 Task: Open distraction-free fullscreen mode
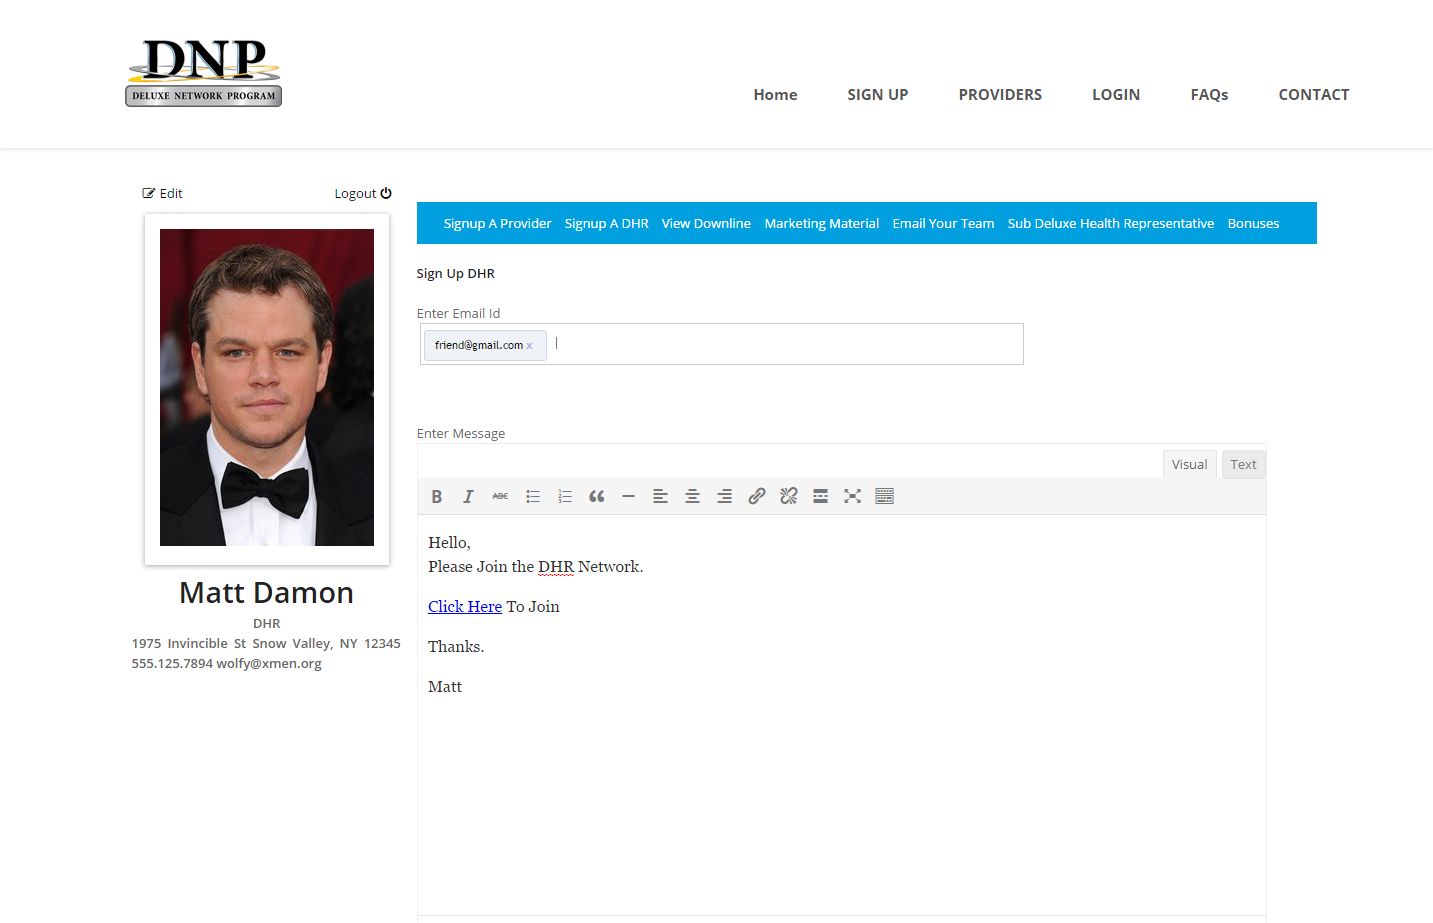click(852, 496)
